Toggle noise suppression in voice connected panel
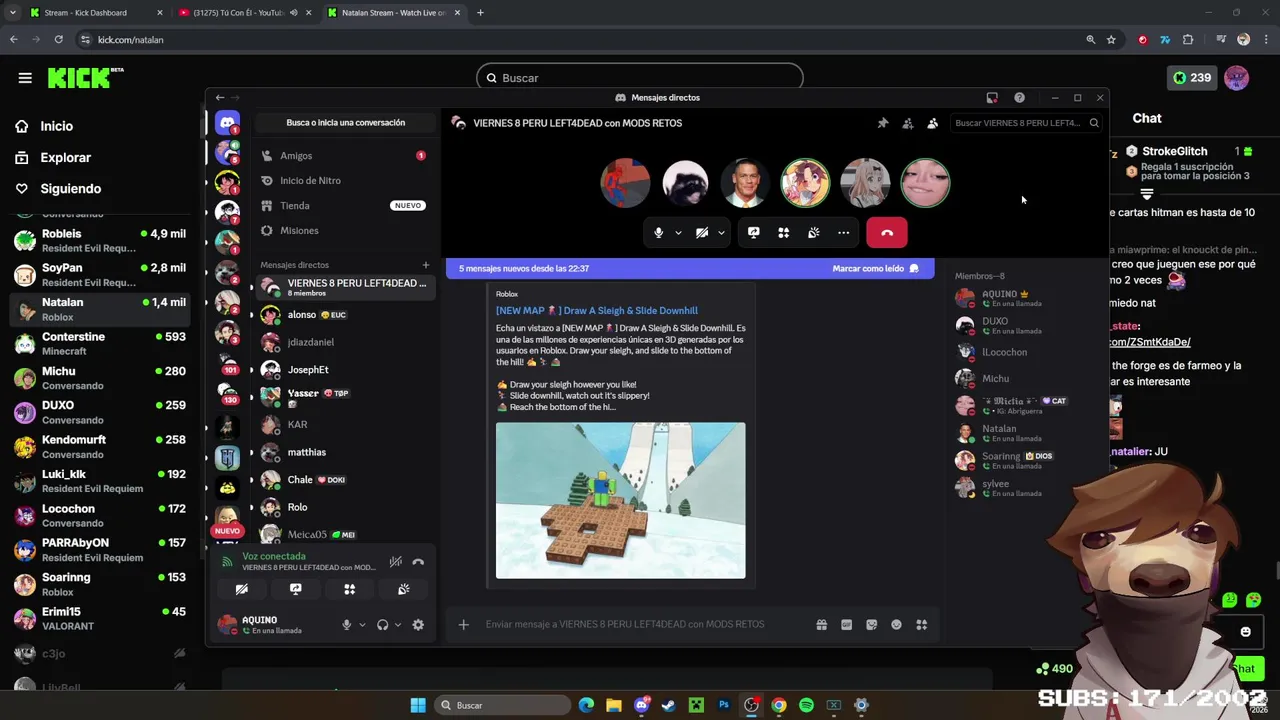This screenshot has height=720, width=1280. 396,562
